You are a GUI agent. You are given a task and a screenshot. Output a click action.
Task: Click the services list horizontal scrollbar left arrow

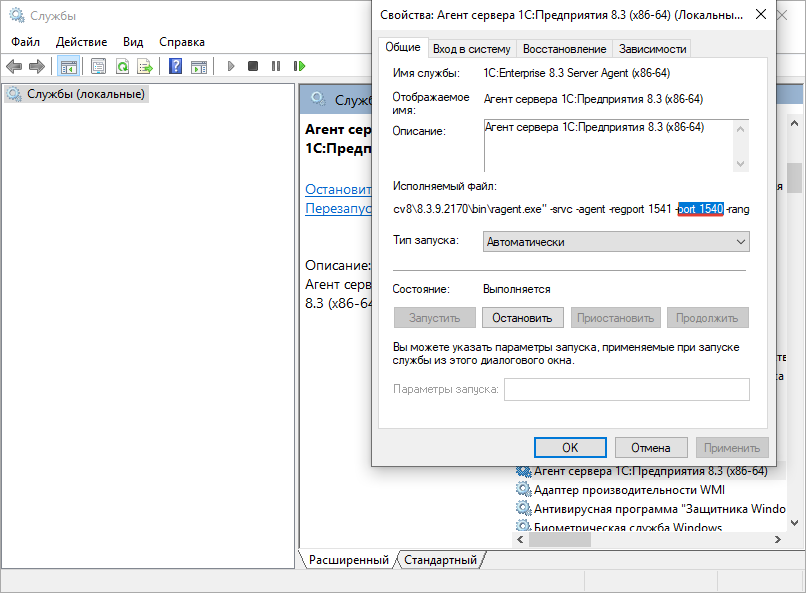pos(520,540)
